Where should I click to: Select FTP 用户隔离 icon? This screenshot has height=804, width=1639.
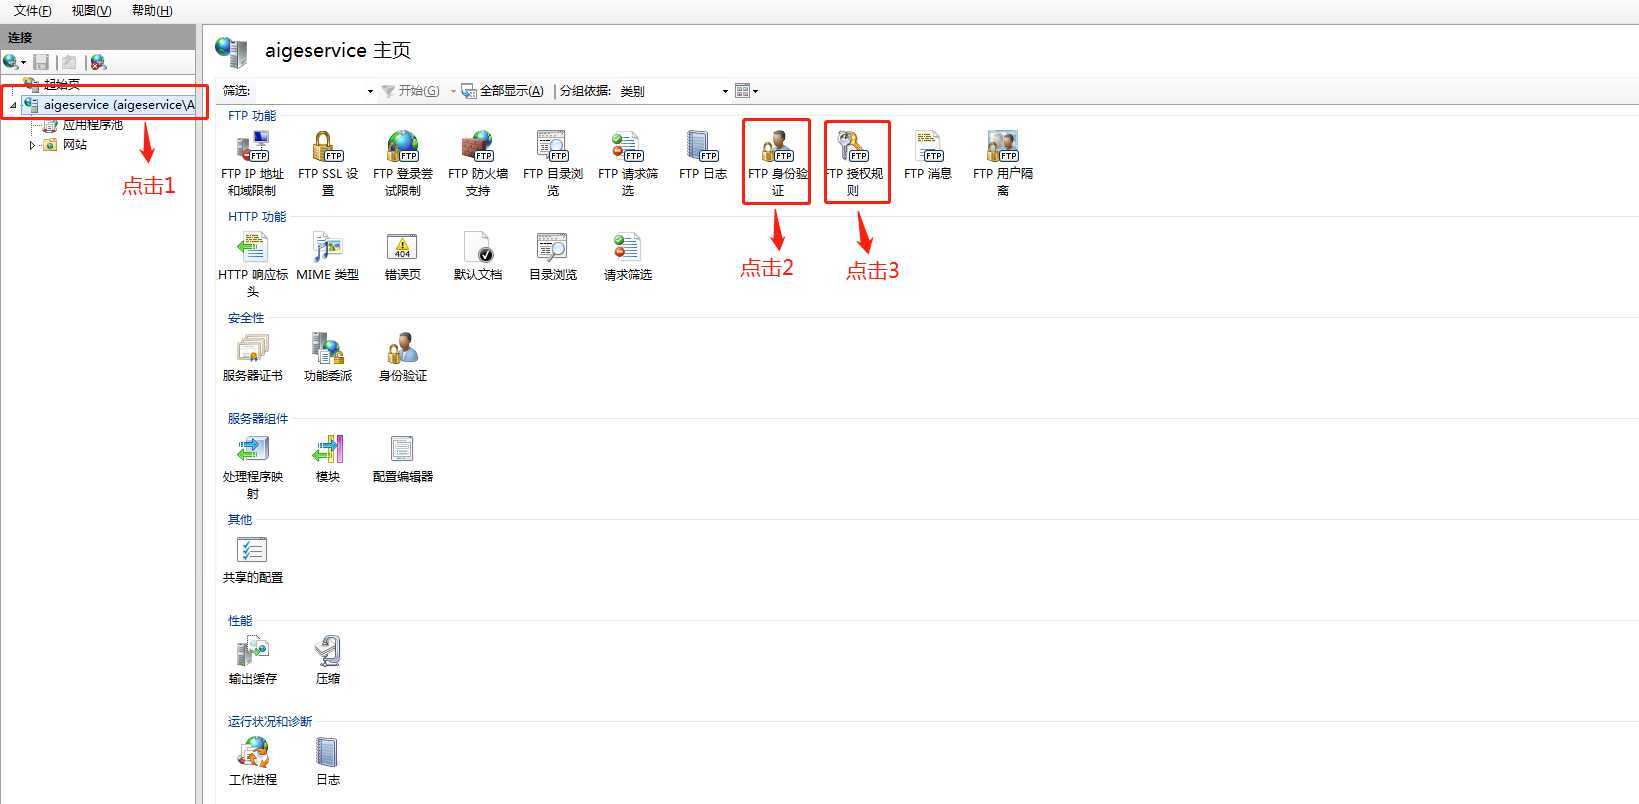pyautogui.click(x=1002, y=164)
